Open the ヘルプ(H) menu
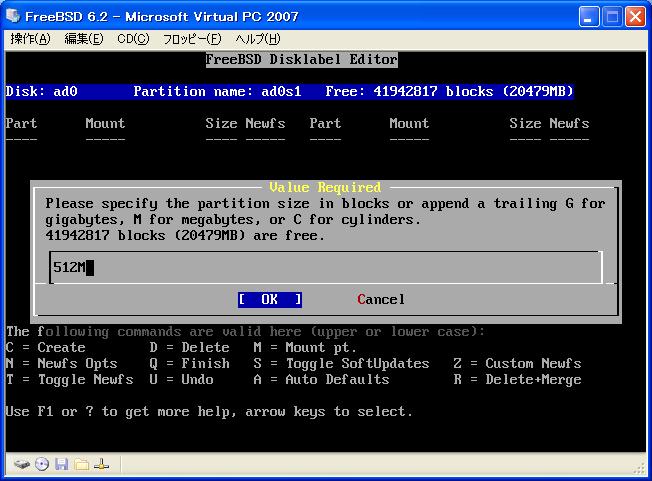 click(x=258, y=39)
